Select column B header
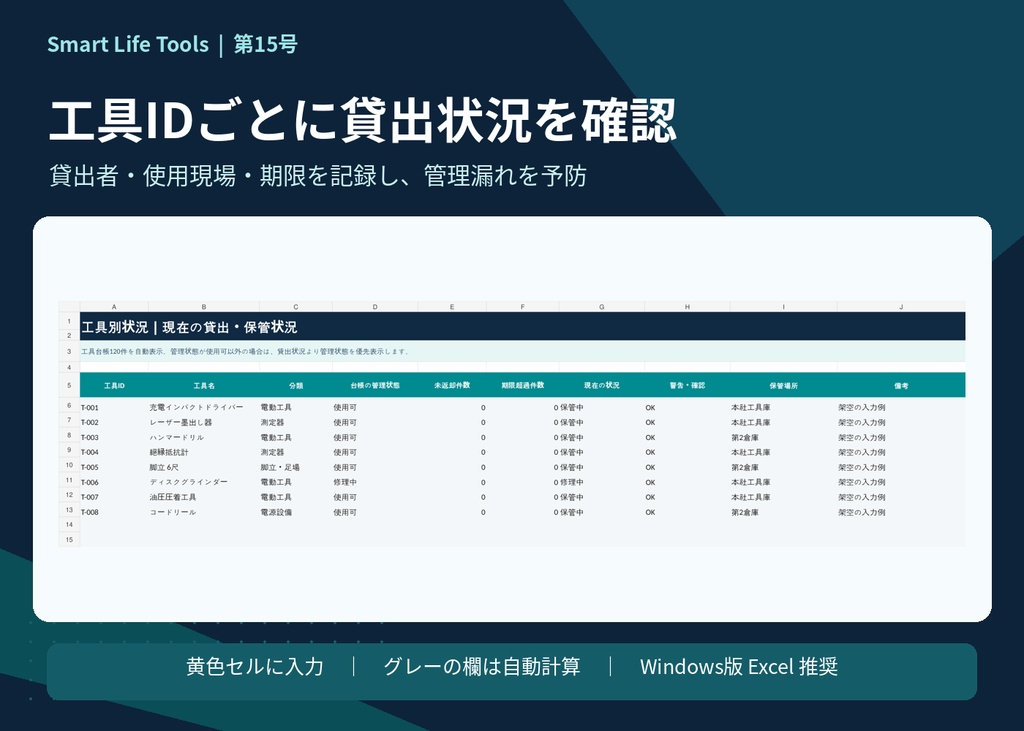1024x731 pixels. point(204,306)
